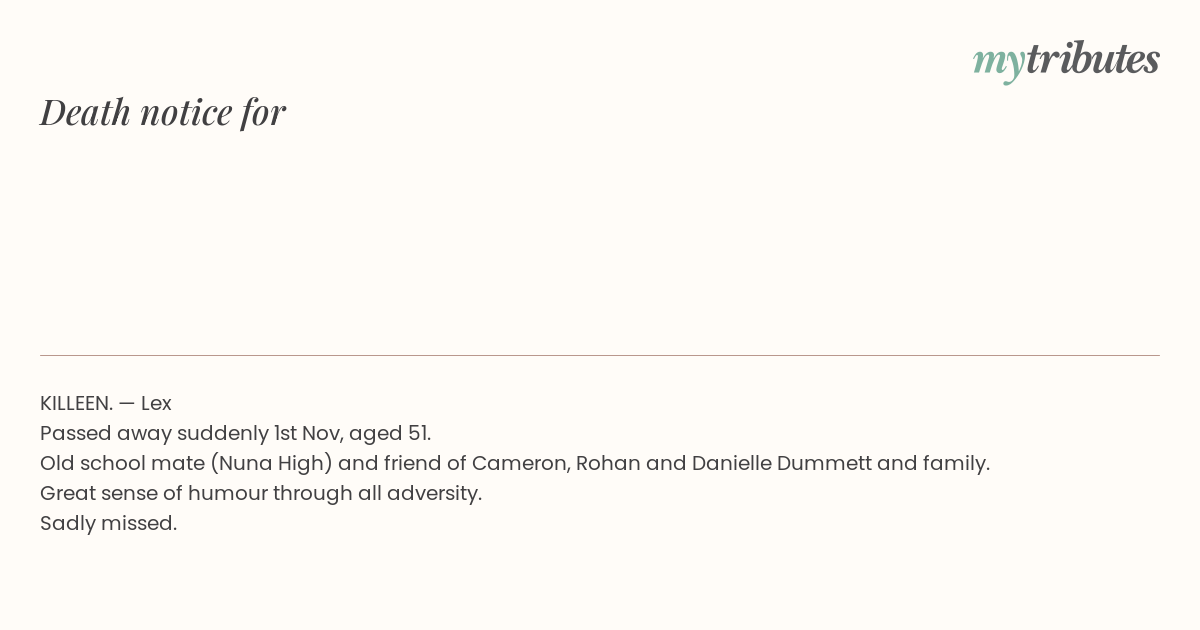Click the mytributes logo
The image size is (1200, 630).
coord(1066,60)
